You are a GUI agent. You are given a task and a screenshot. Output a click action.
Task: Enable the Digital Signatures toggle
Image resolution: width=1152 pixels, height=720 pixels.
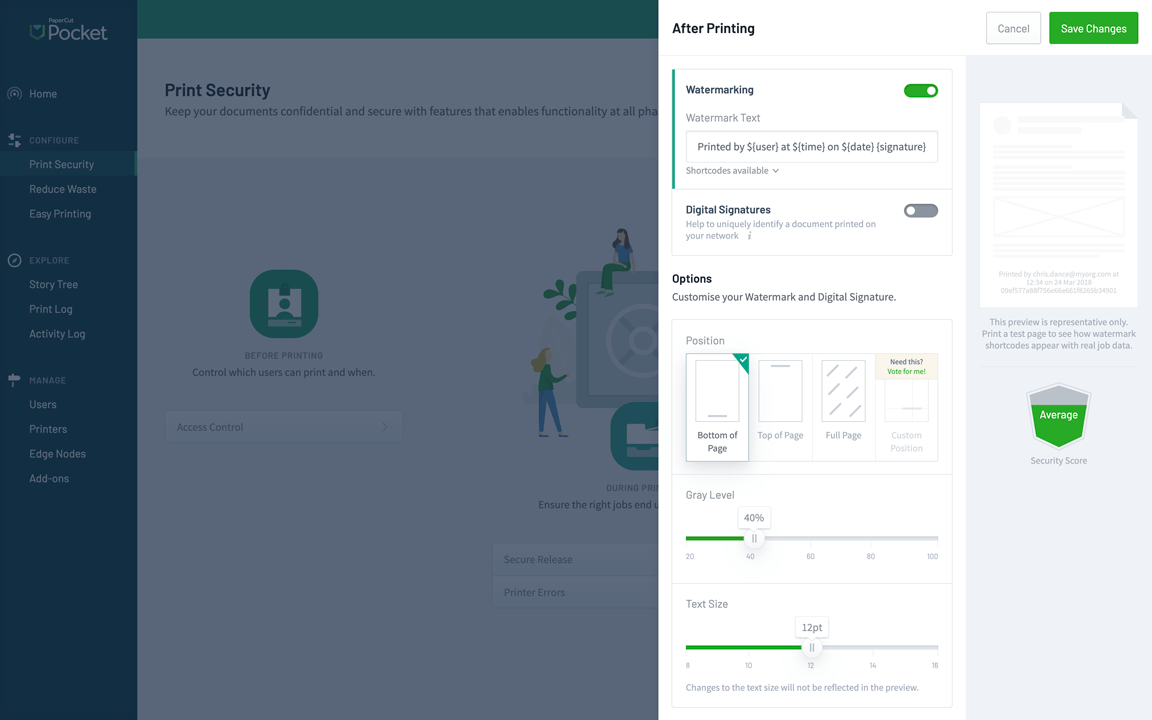[920, 211]
